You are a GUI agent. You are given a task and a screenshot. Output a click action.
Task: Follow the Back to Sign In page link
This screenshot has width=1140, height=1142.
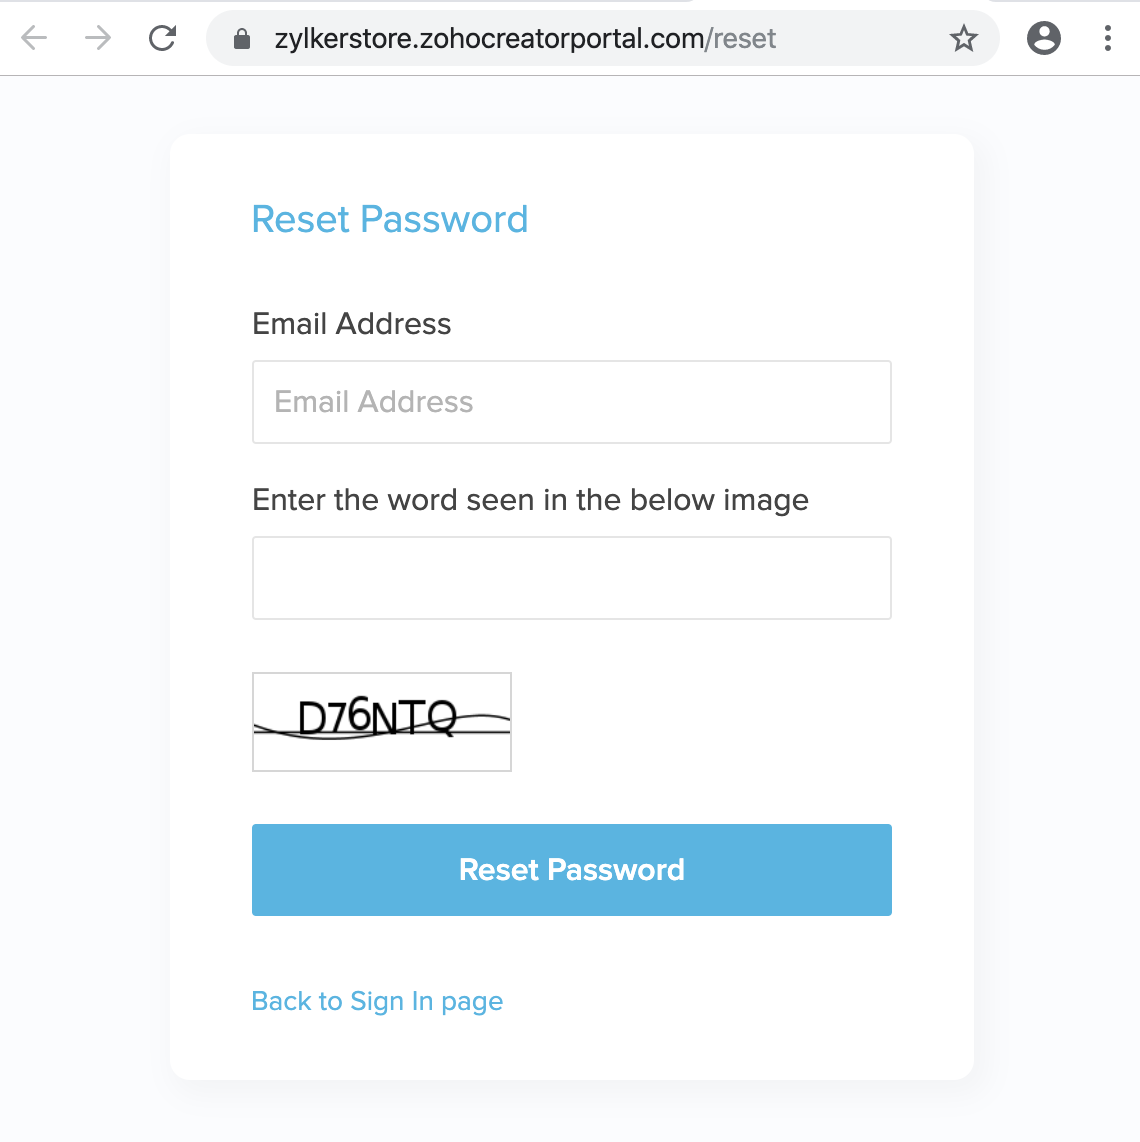(377, 1001)
